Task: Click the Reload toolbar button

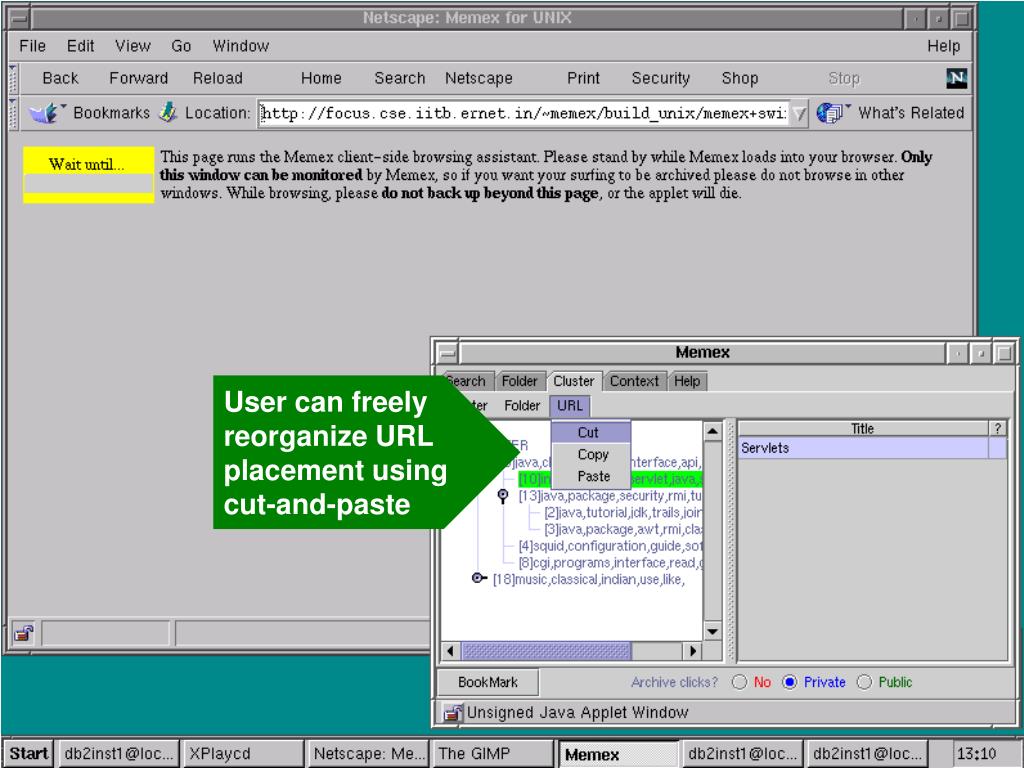Action: [217, 78]
